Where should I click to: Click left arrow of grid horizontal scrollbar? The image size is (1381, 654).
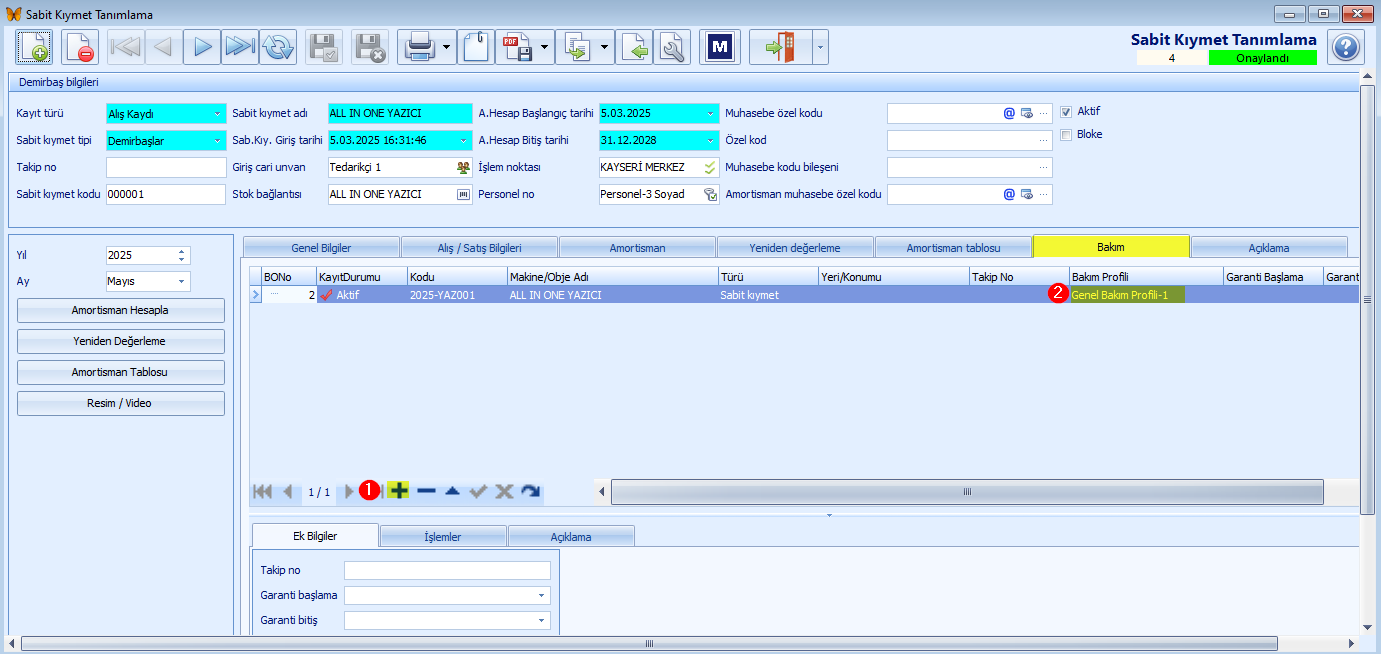coord(601,491)
